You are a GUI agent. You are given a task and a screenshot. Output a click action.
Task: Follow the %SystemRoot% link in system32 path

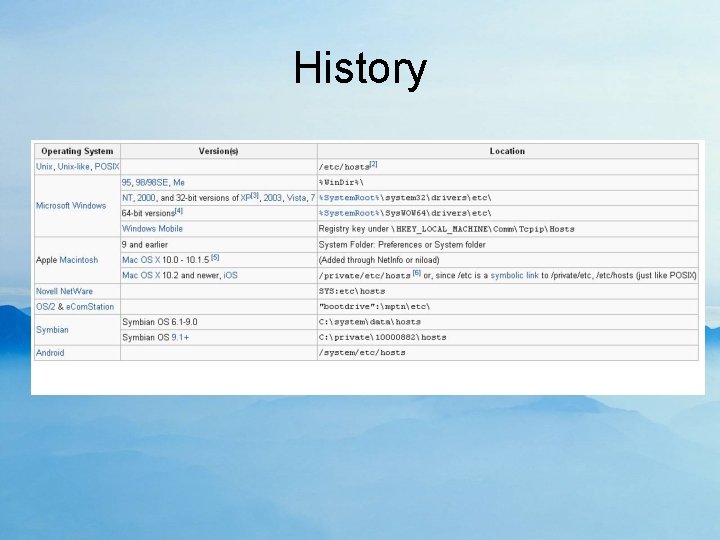[349, 198]
